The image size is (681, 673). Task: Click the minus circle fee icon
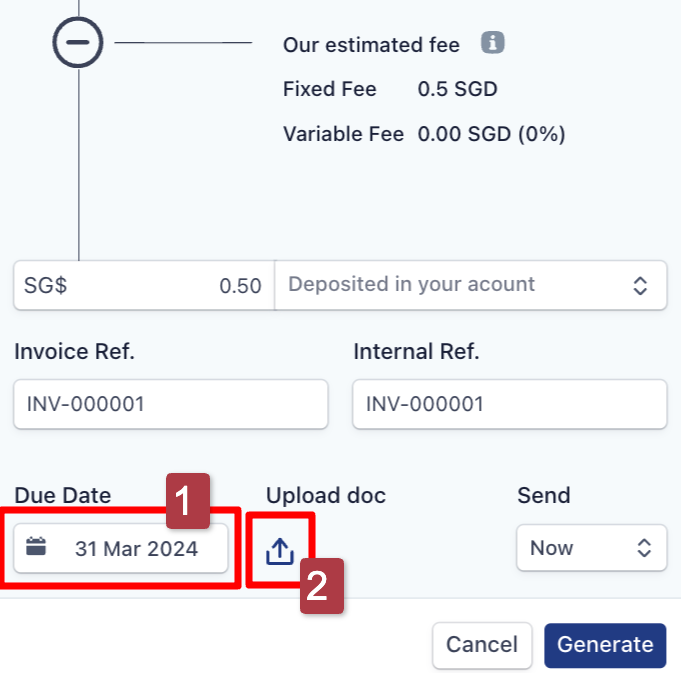pyautogui.click(x=78, y=43)
